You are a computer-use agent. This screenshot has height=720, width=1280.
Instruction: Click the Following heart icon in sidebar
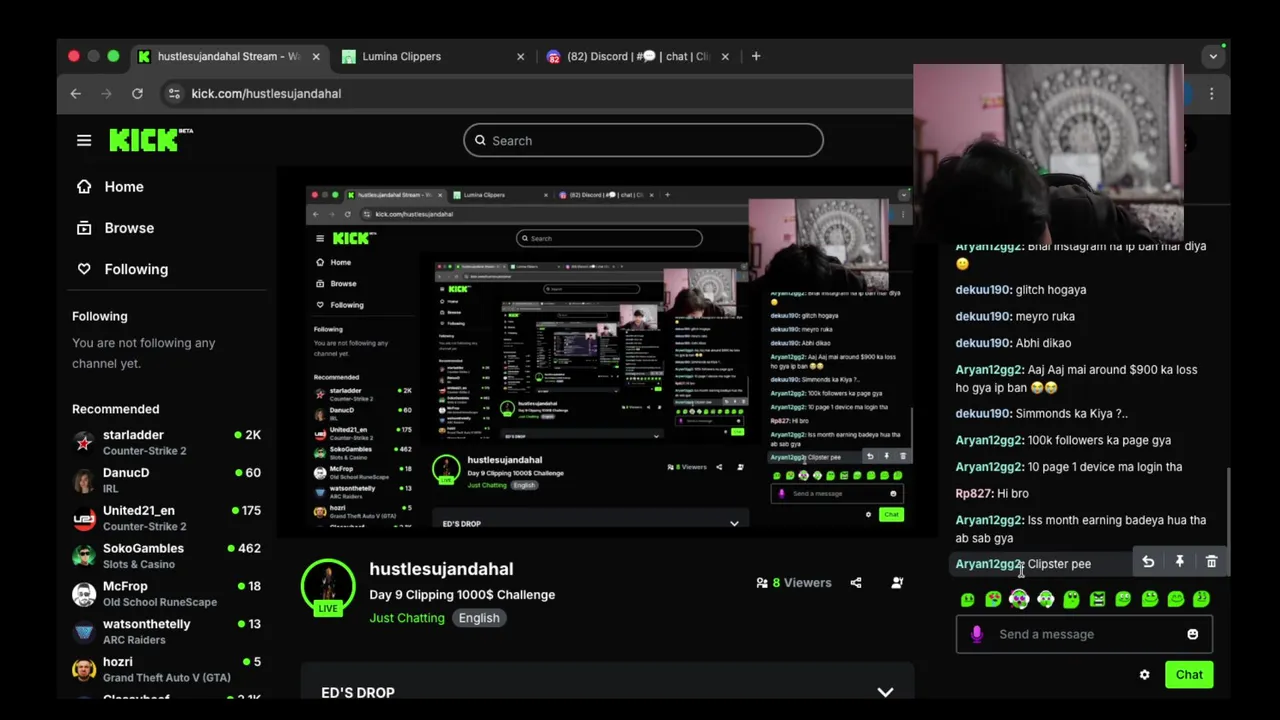pyautogui.click(x=84, y=269)
